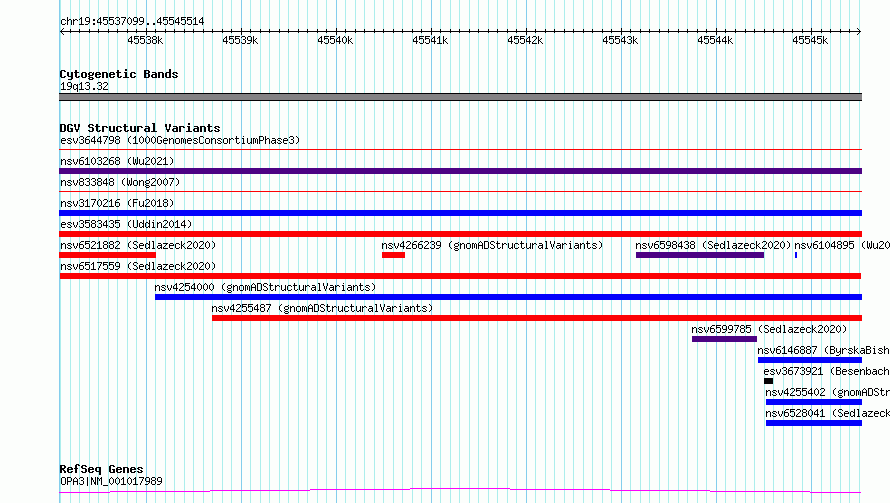890x503 pixels.
Task: Open variant nsv6517559 (Sedlazeck2020) label
Action: (138, 266)
